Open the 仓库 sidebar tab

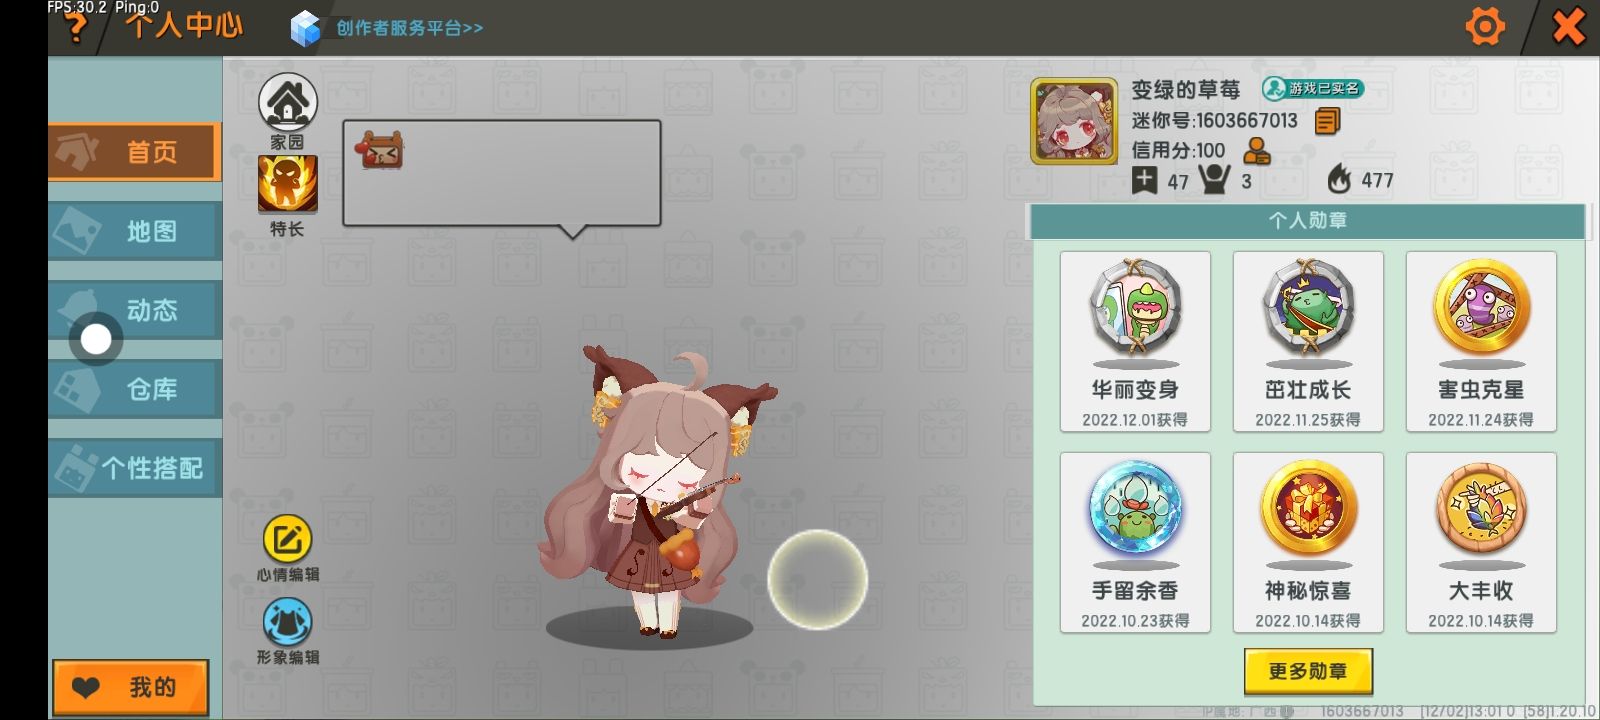click(135, 389)
